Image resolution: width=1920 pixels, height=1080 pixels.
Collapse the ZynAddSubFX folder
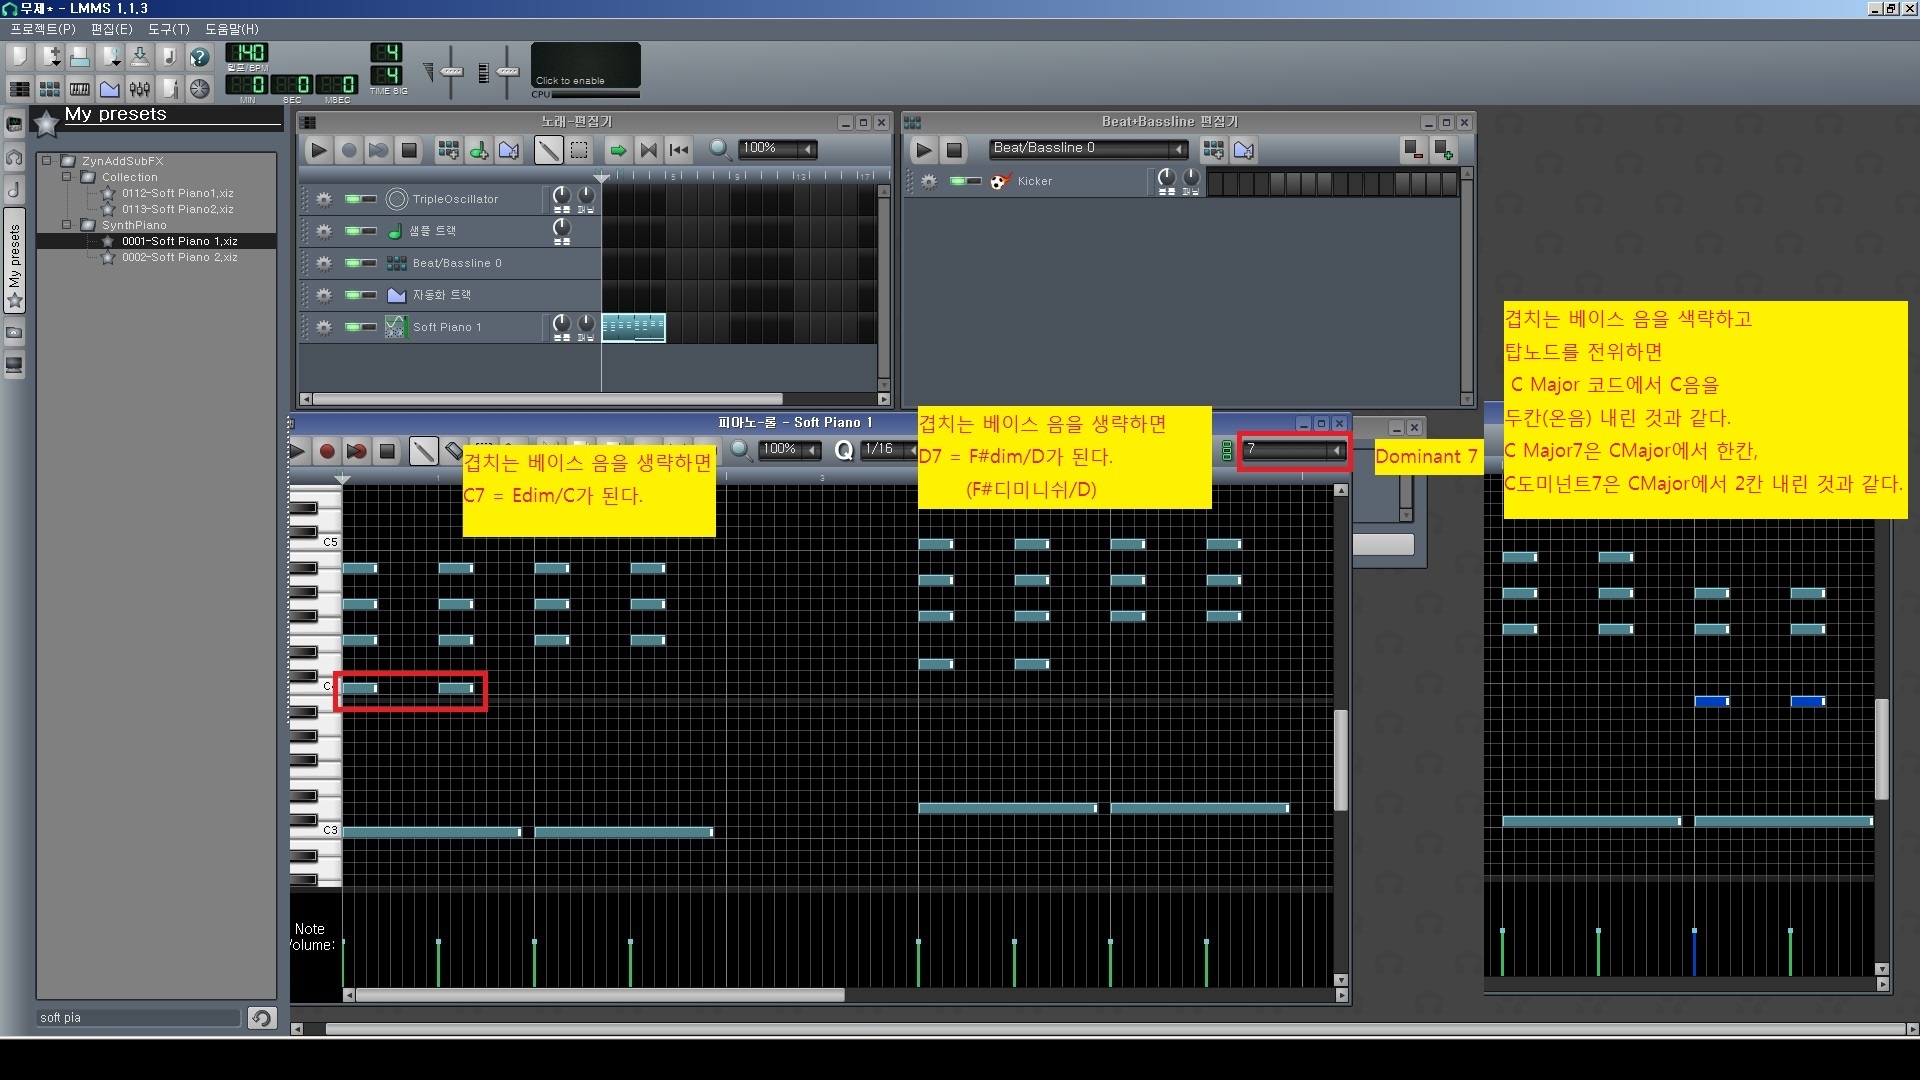pos(46,160)
